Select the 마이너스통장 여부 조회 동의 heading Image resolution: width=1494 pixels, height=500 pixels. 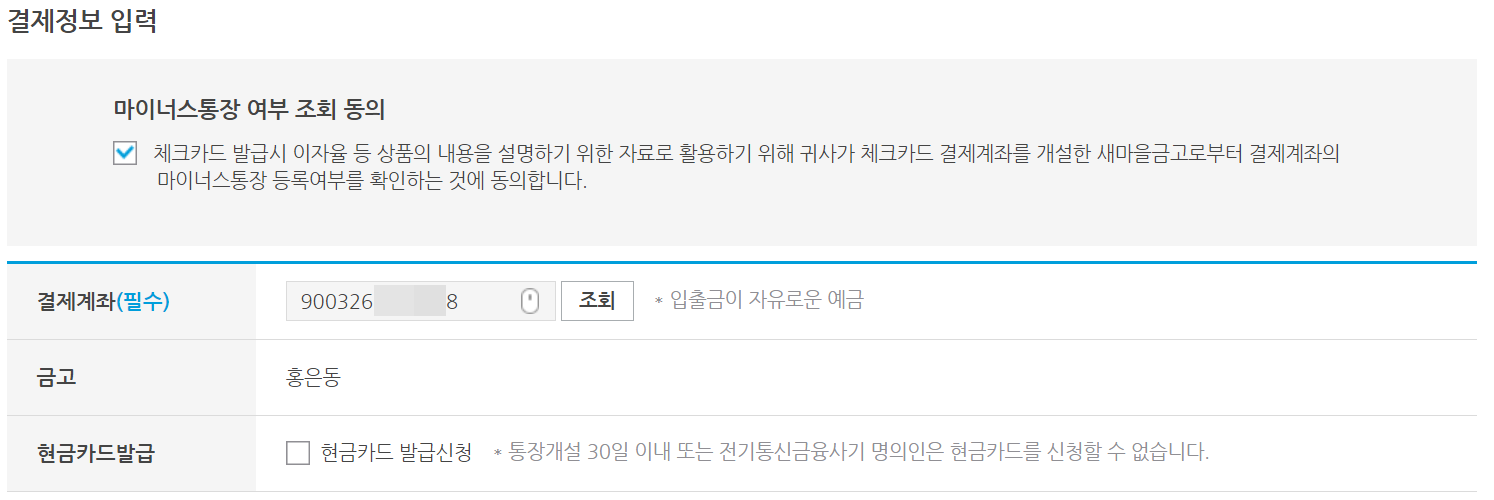pyautogui.click(x=250, y=109)
